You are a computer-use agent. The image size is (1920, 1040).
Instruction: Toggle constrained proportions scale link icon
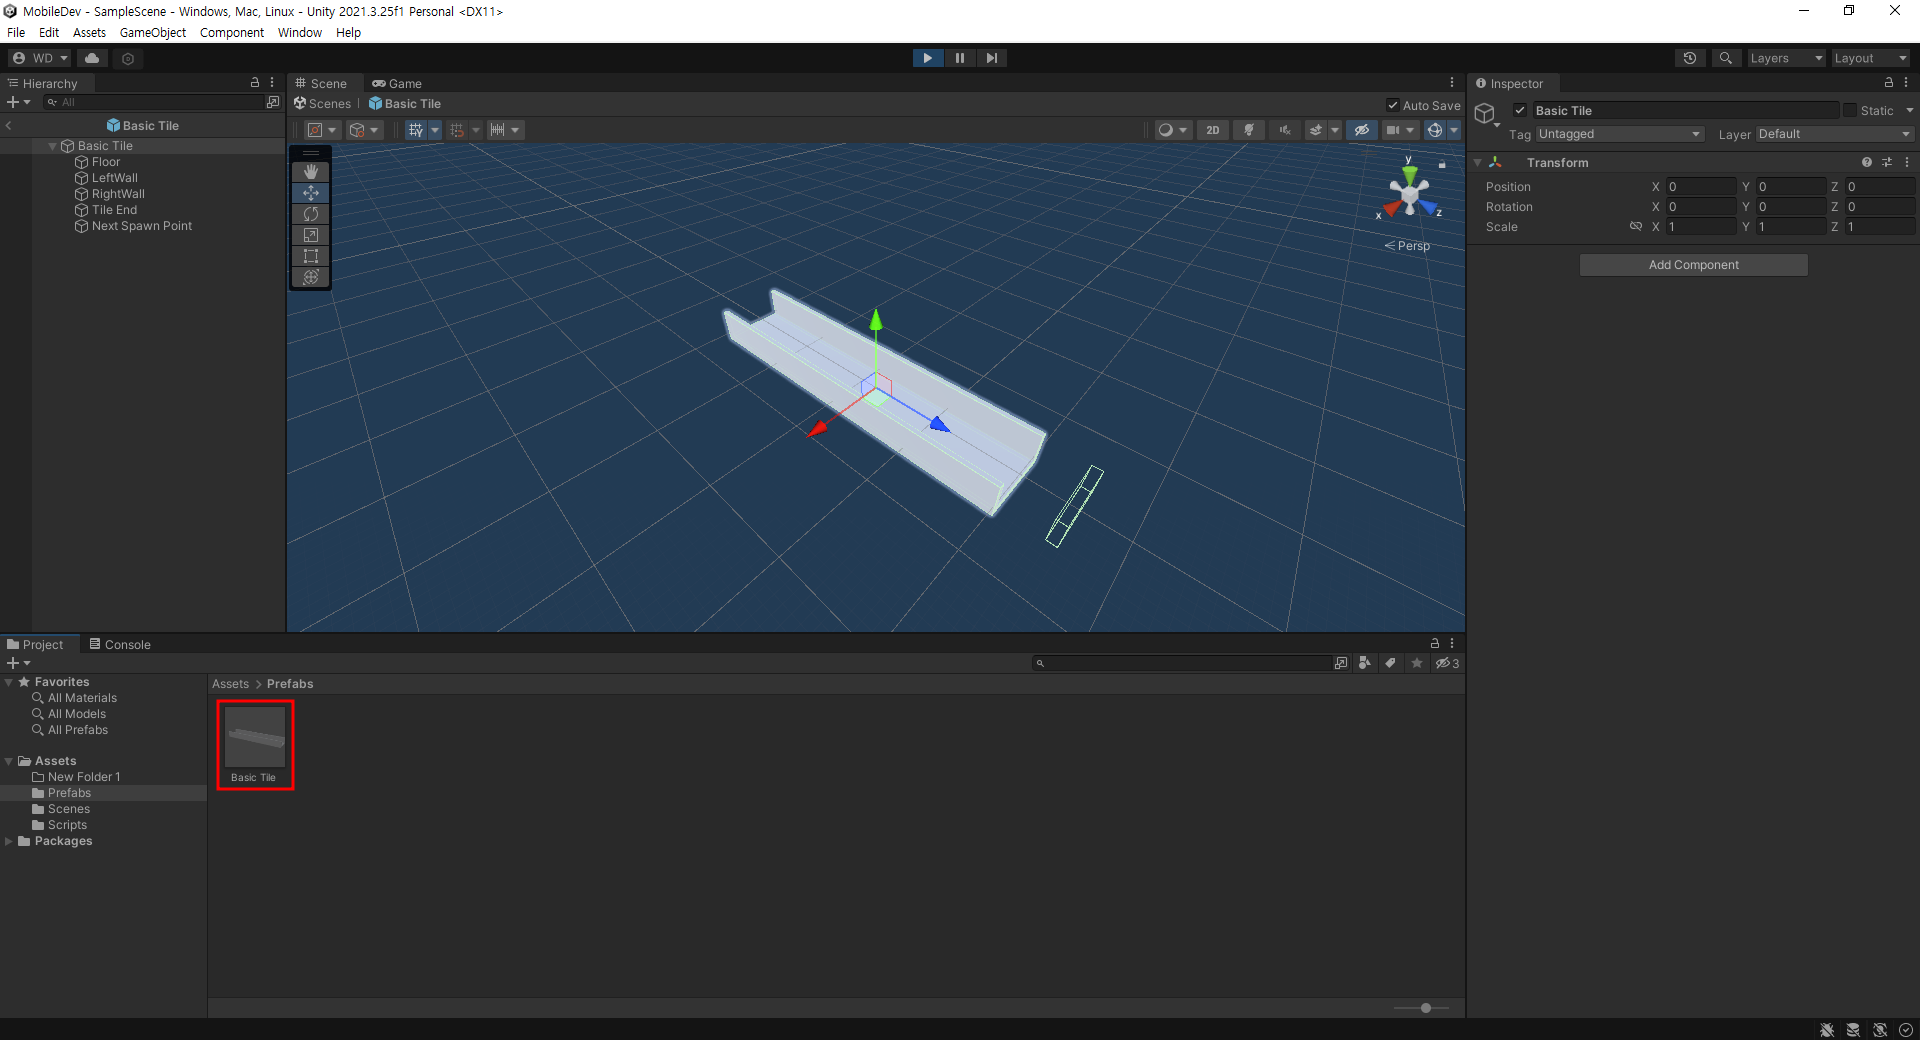(x=1636, y=227)
